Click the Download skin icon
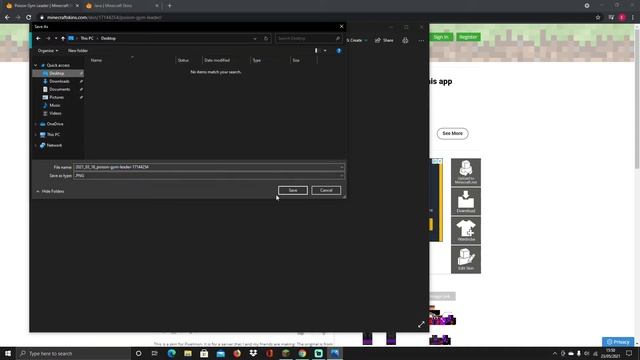 pos(466,202)
